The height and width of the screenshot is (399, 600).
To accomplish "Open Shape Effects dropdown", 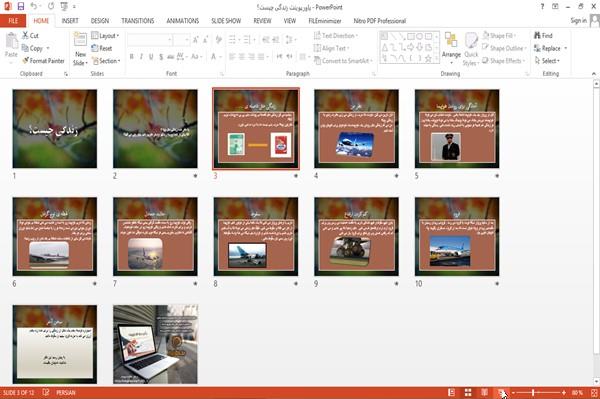I will [x=504, y=61].
